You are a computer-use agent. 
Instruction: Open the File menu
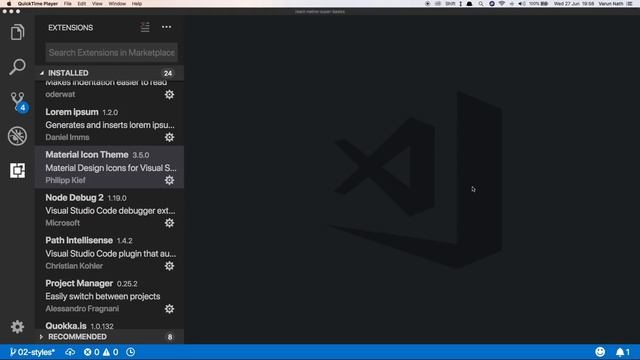[68, 4]
